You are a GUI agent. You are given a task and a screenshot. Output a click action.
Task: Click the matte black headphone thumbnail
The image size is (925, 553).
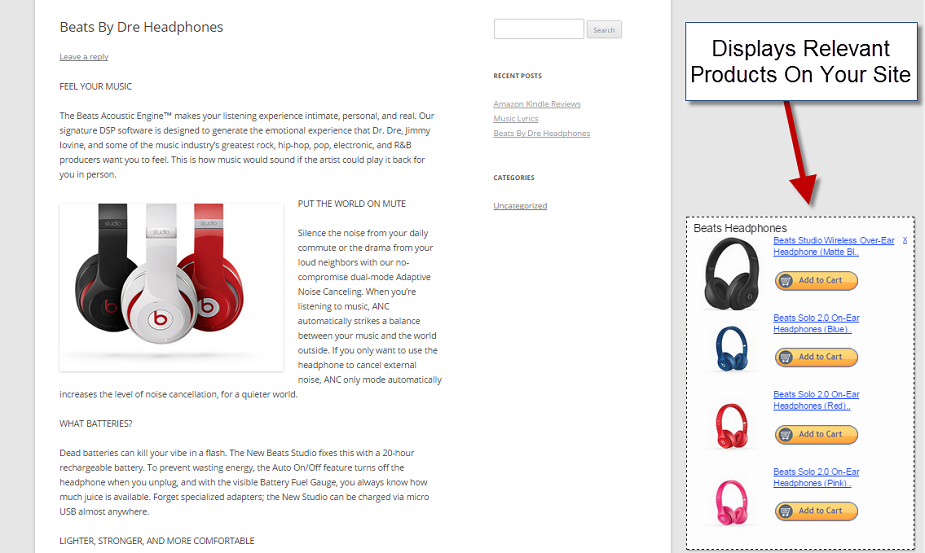pyautogui.click(x=732, y=274)
